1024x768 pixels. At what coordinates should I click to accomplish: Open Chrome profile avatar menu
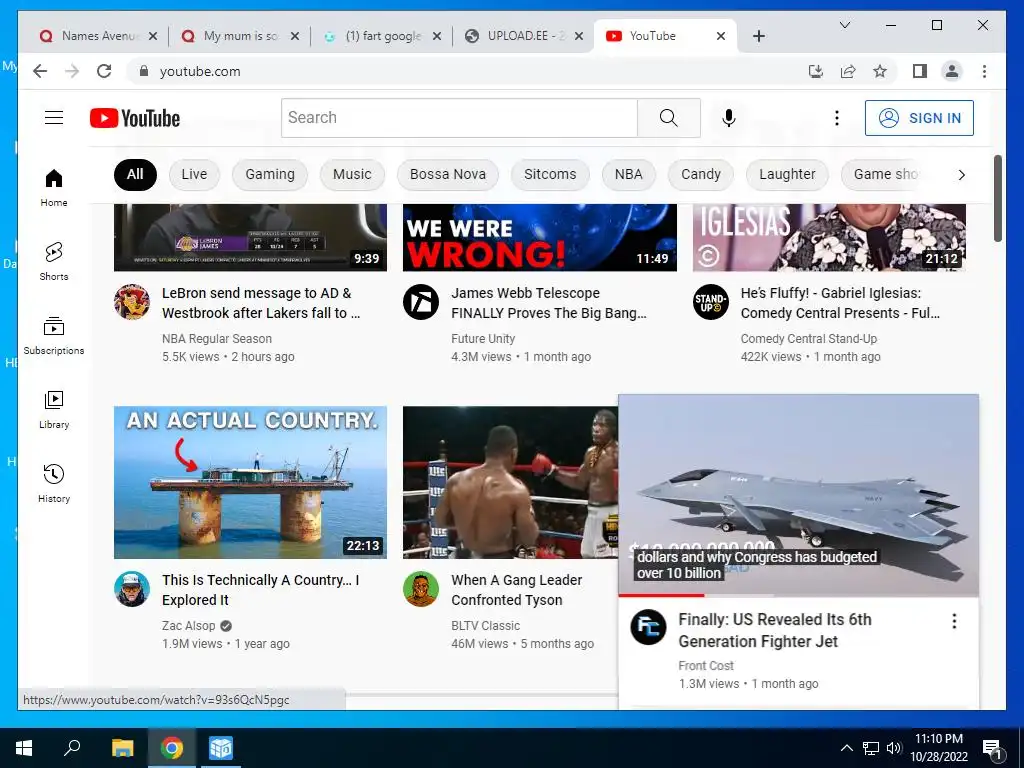952,71
